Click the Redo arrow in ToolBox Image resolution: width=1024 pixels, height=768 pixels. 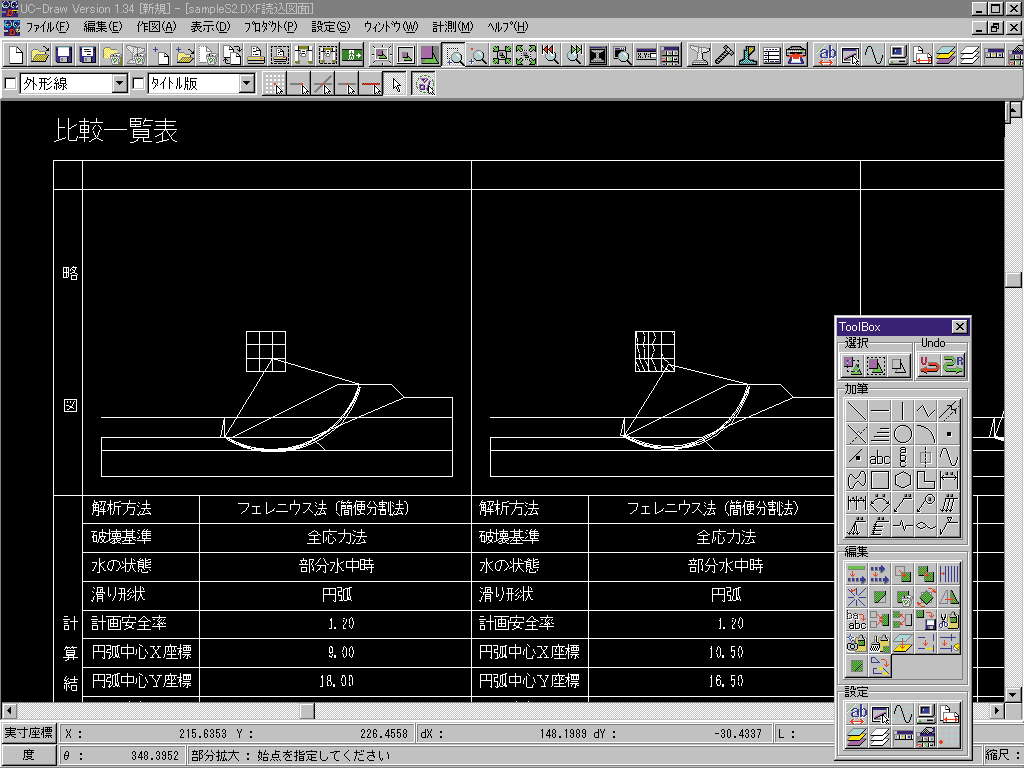coord(953,366)
